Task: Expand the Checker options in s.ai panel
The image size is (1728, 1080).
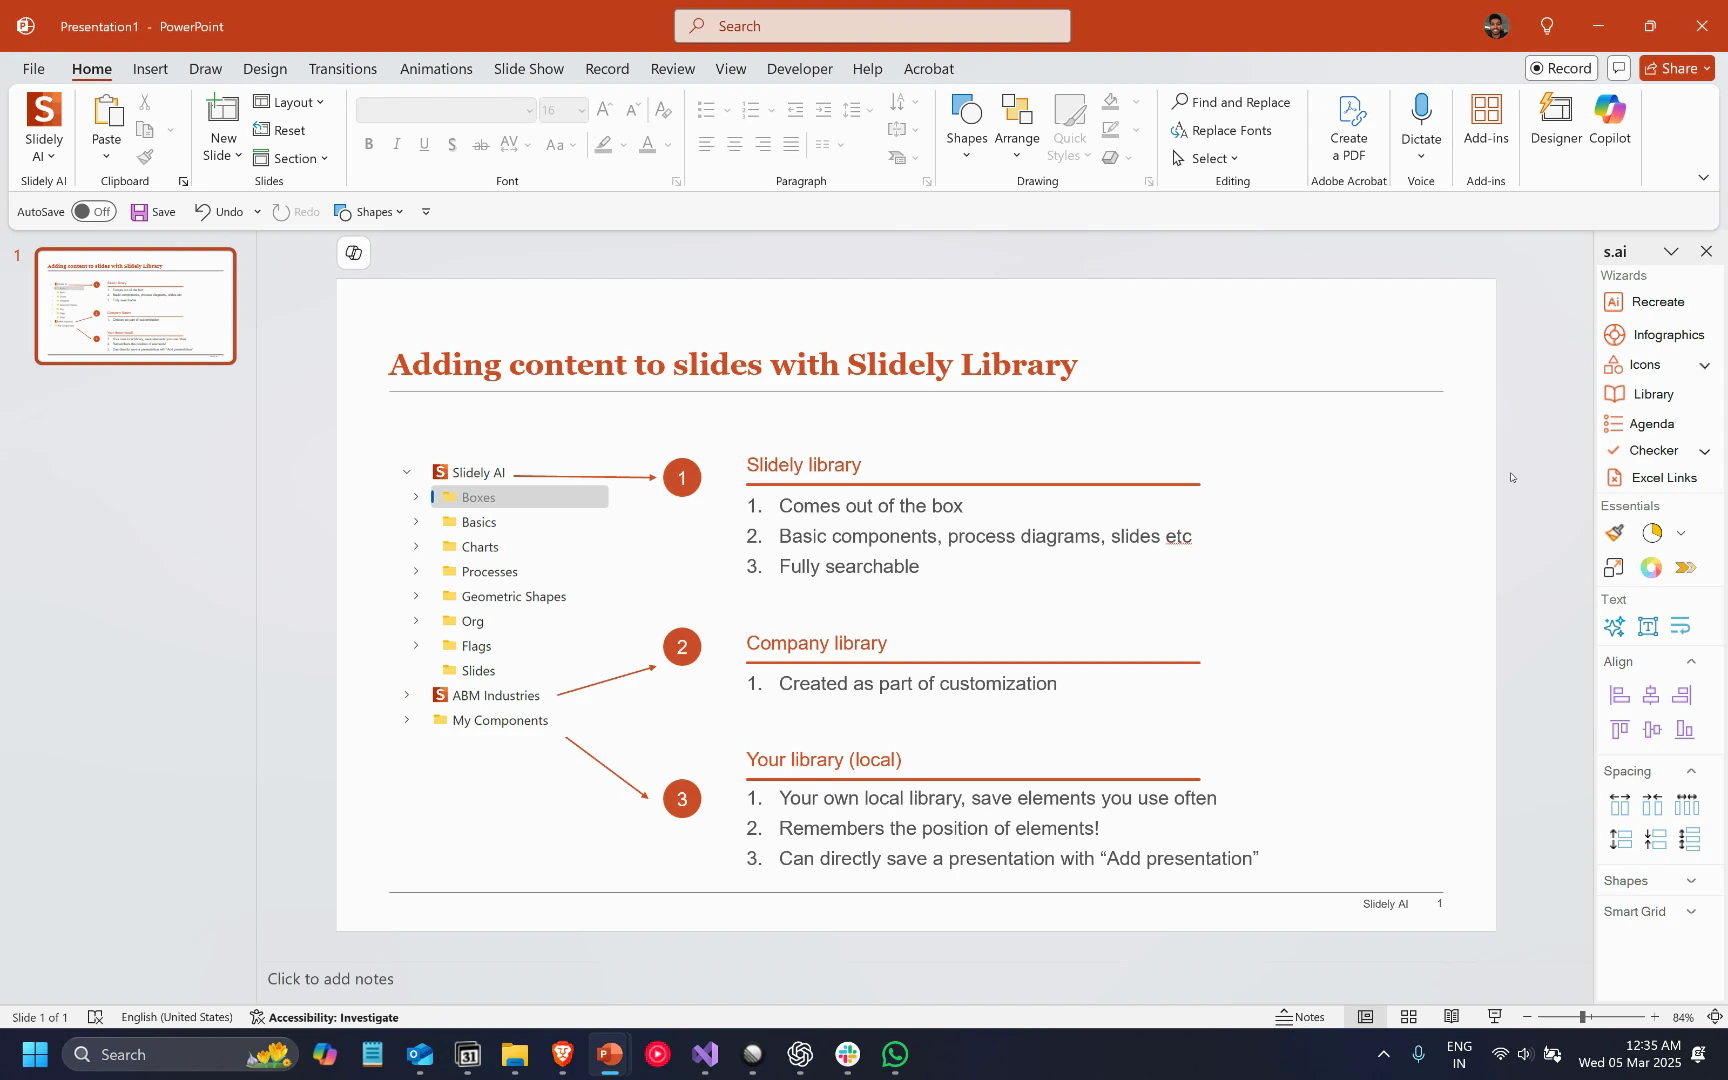Action: tap(1704, 451)
